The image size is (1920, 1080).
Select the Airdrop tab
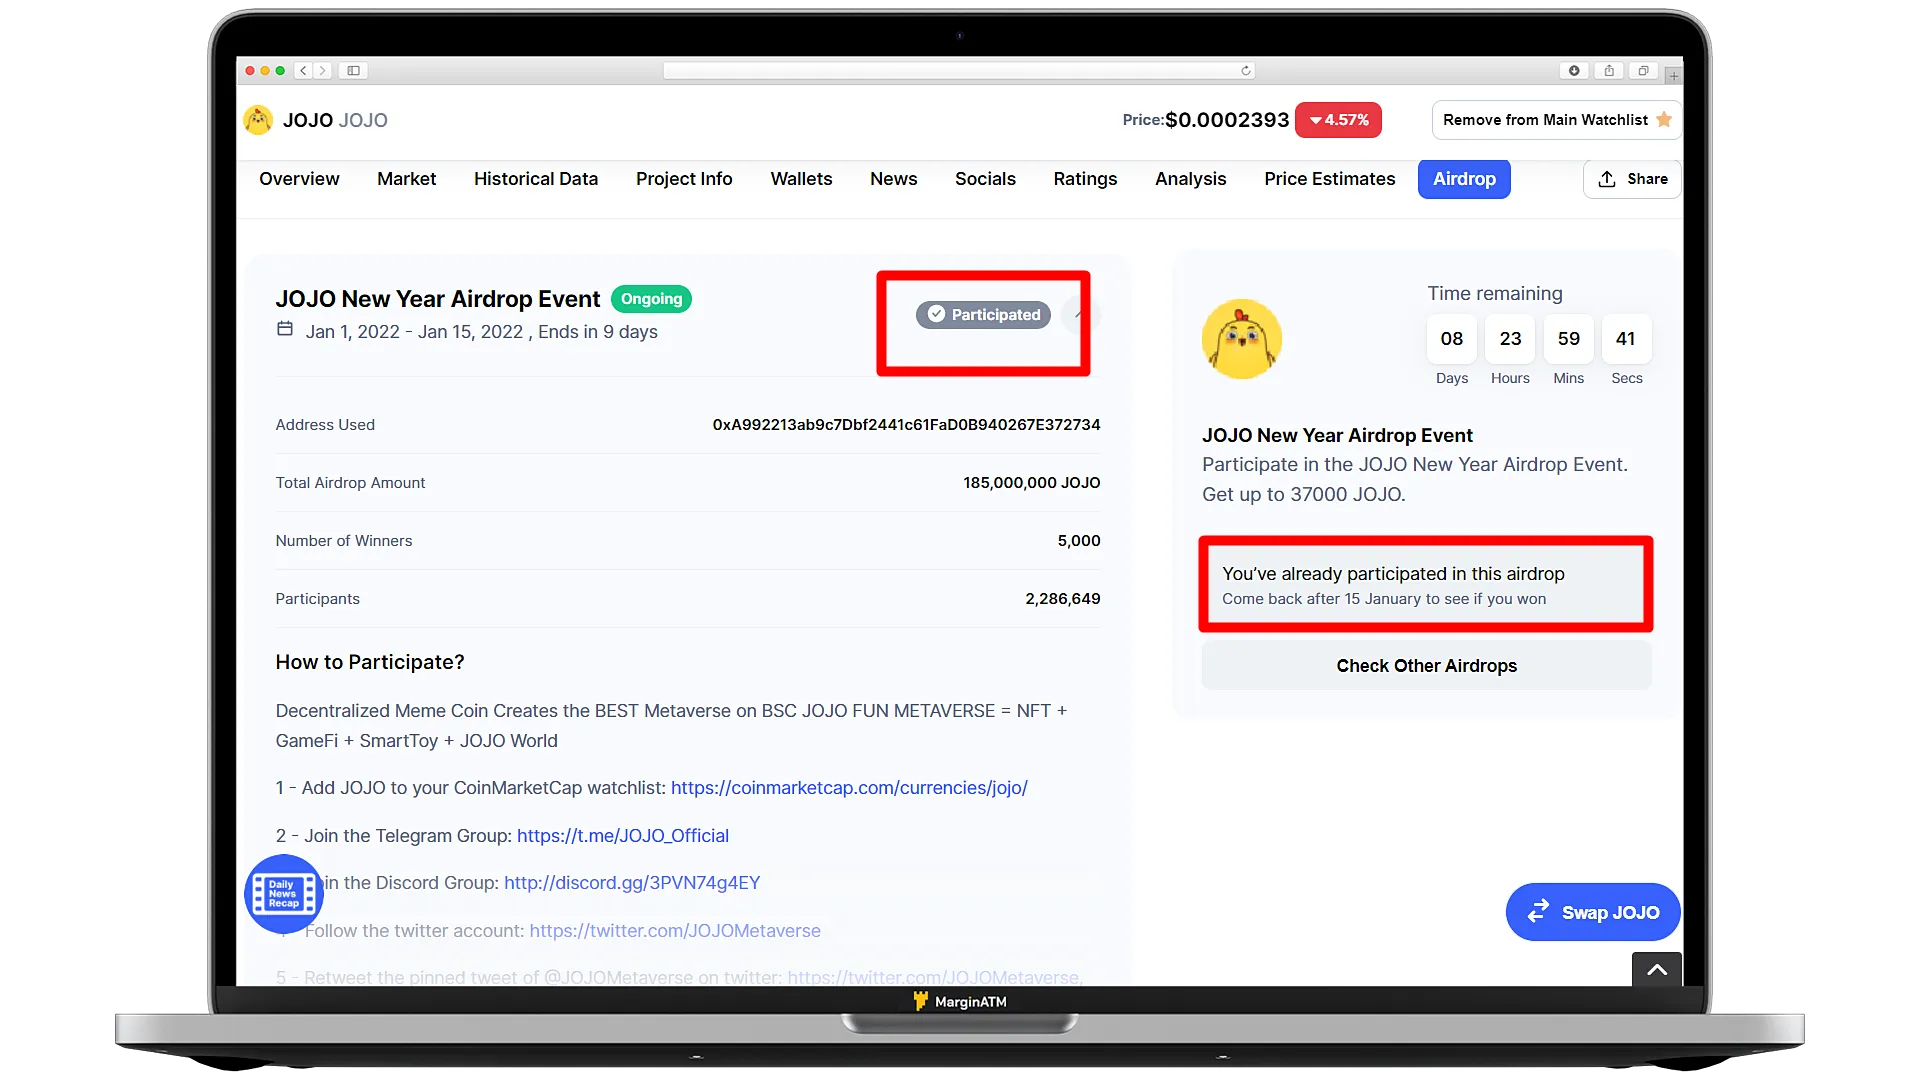pos(1464,179)
